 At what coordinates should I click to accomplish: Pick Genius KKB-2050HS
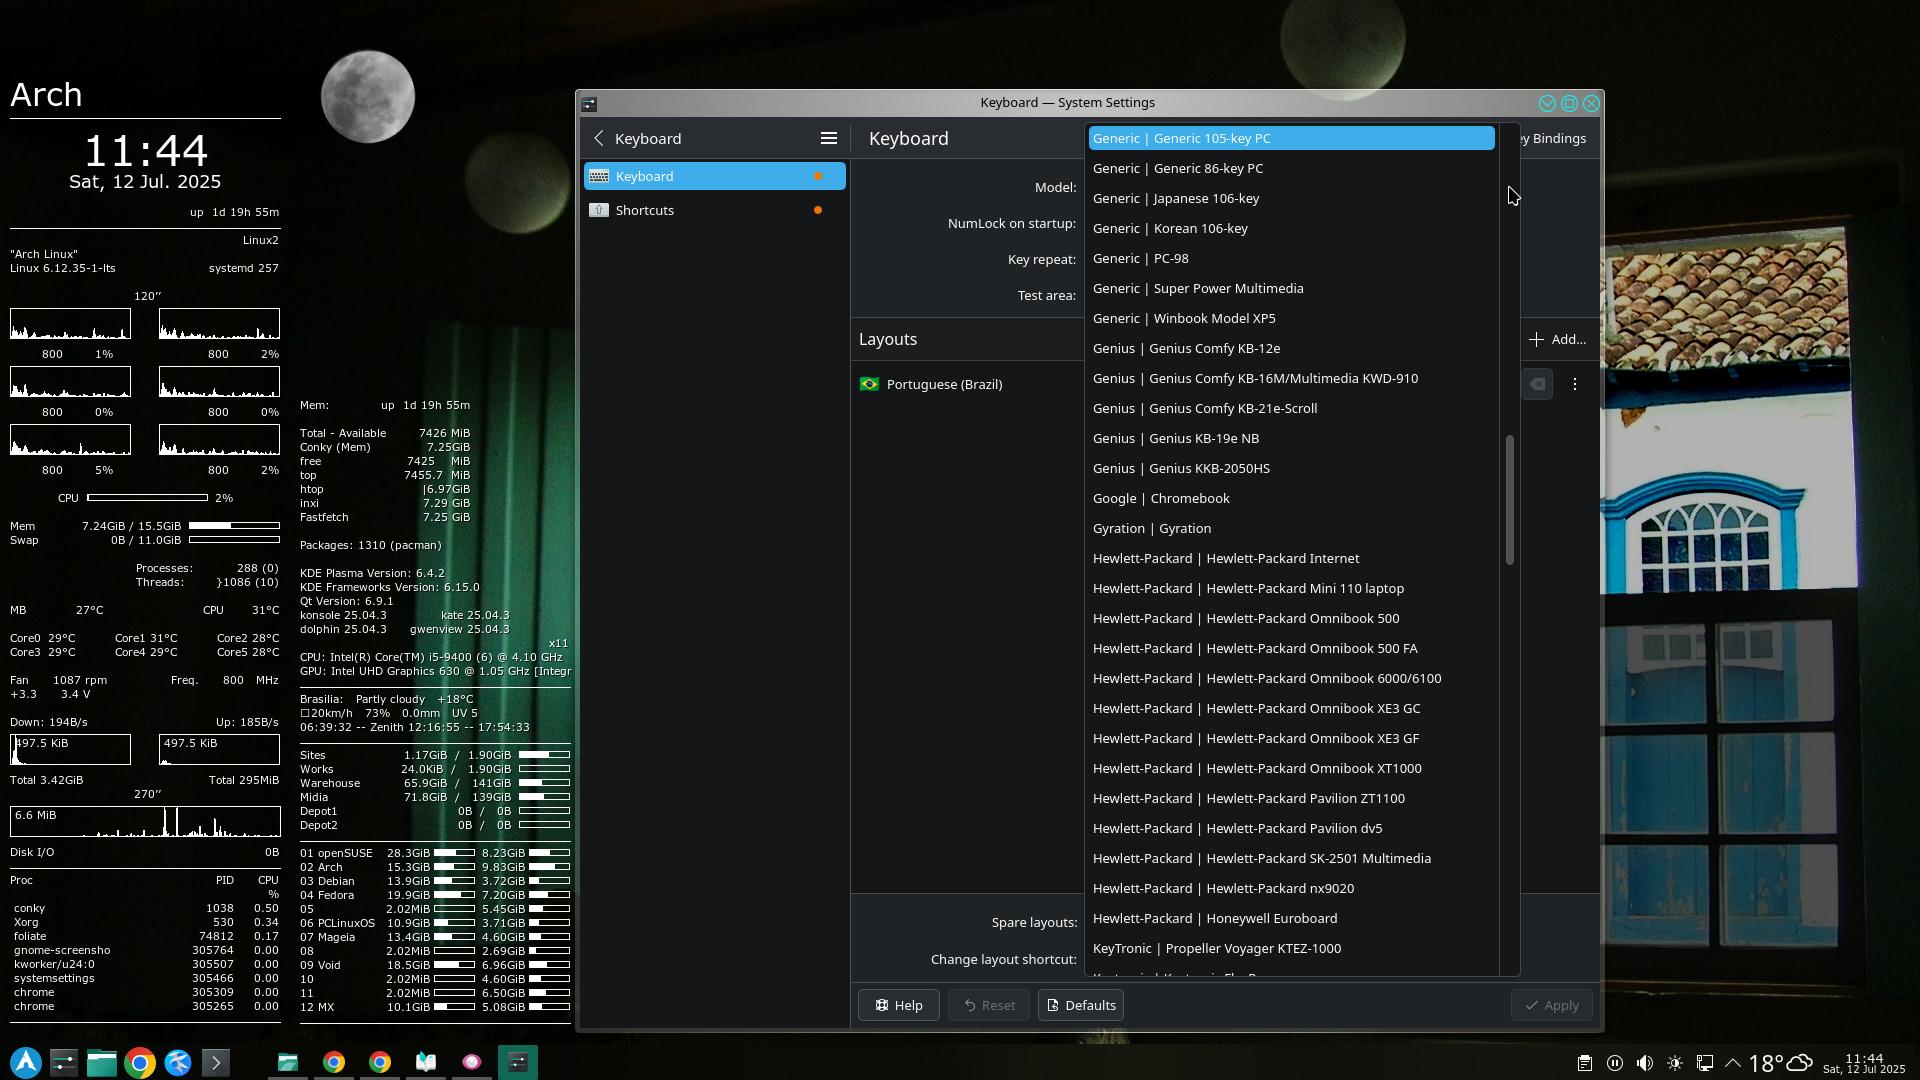pyautogui.click(x=1291, y=468)
